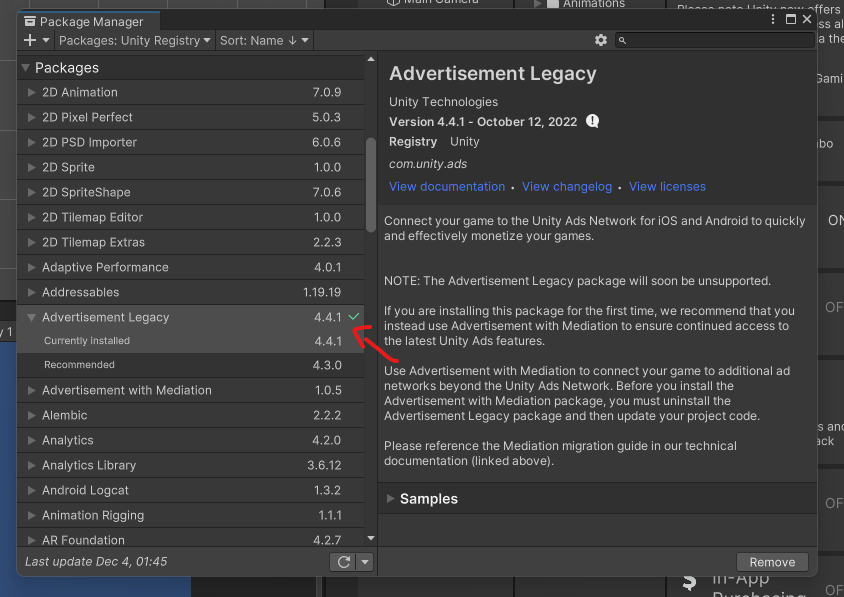Expand the 2D Pixel Perfect package

(x=31, y=117)
